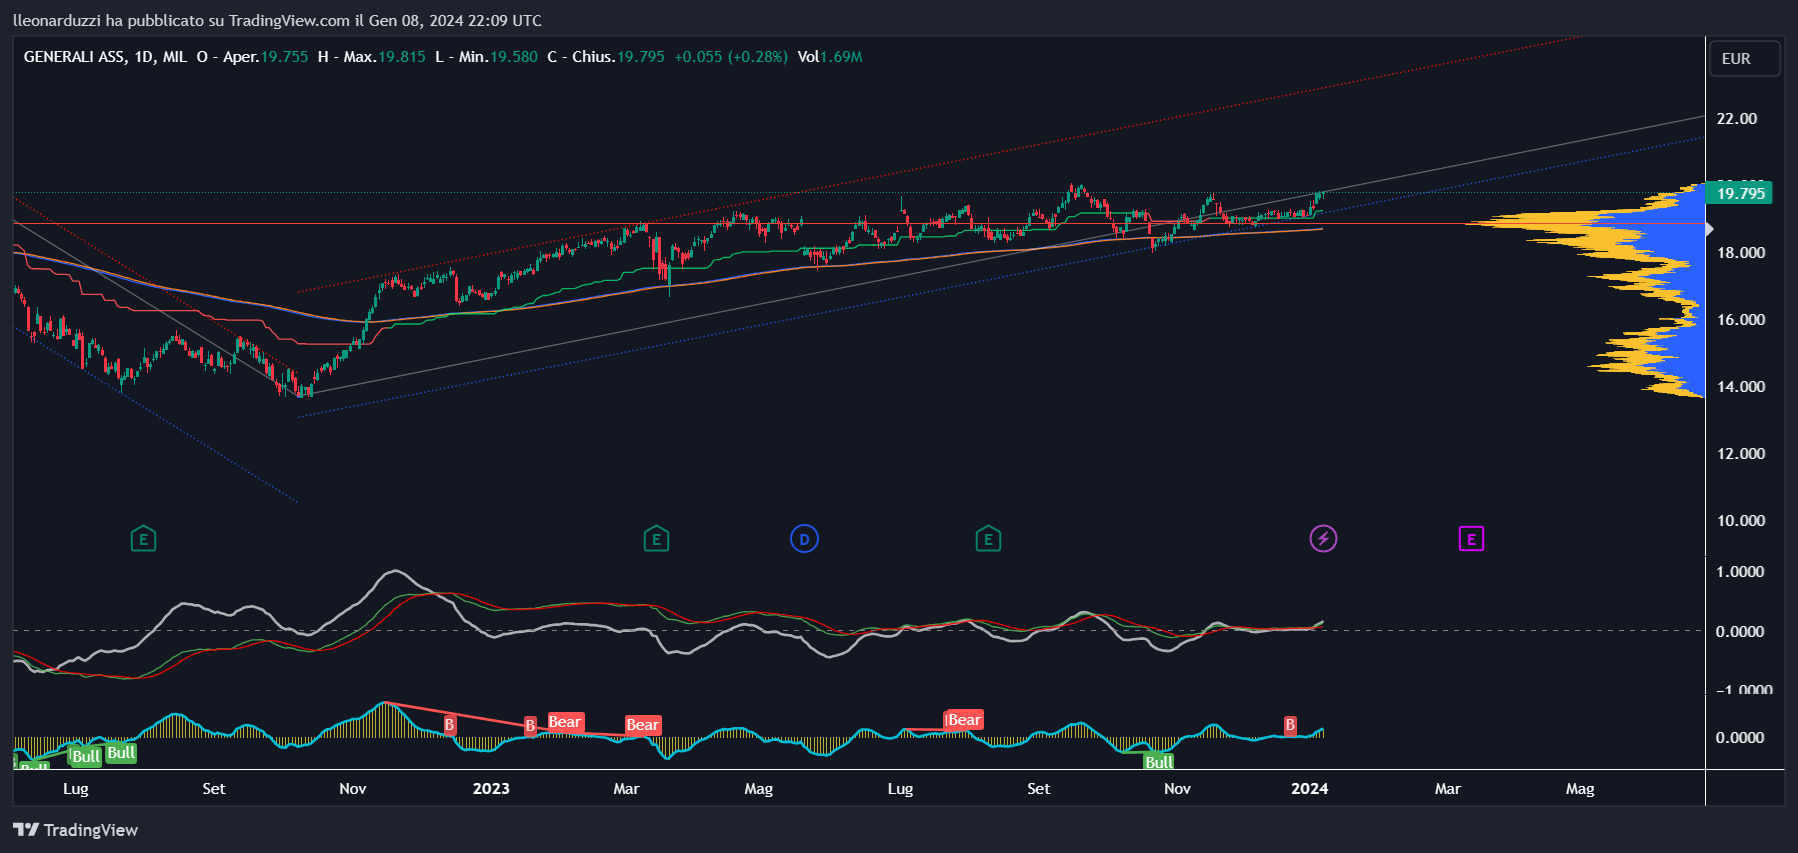Viewport: 1798px width, 853px height.
Task: Click the Bull label closest to Set 2022
Action: pyautogui.click(x=121, y=753)
